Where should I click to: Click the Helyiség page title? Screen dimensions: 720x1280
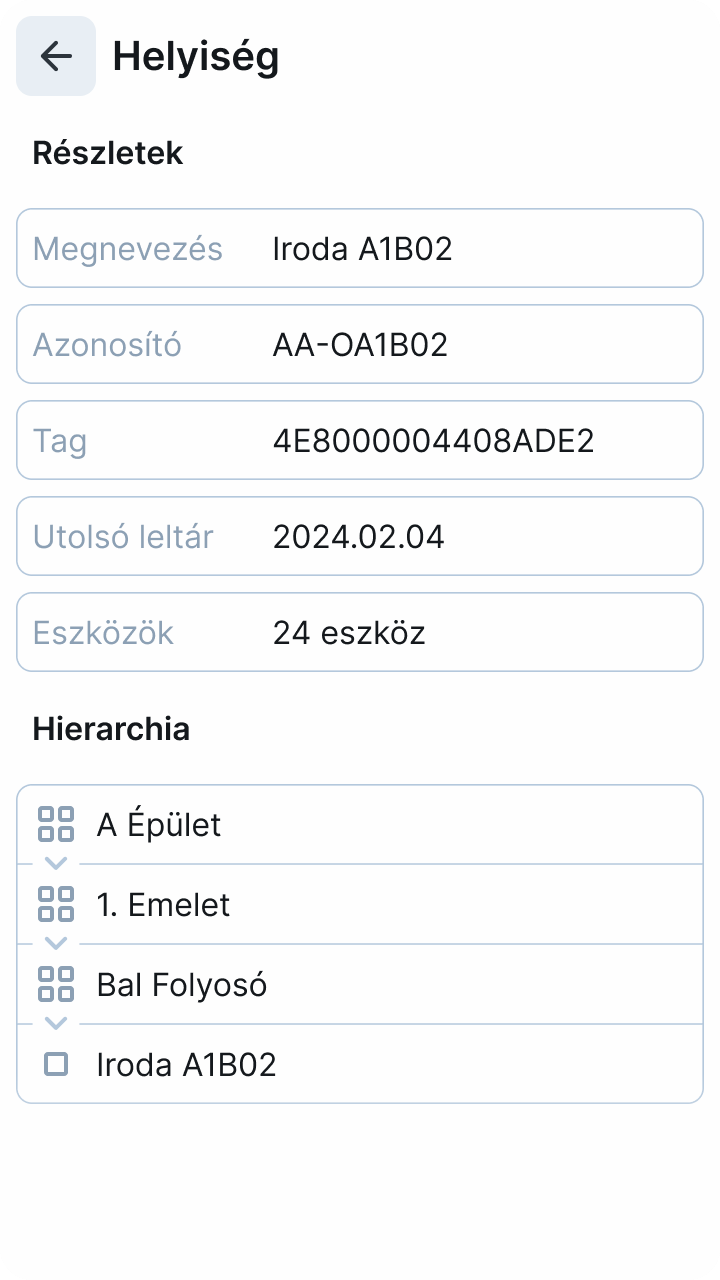[x=196, y=57]
